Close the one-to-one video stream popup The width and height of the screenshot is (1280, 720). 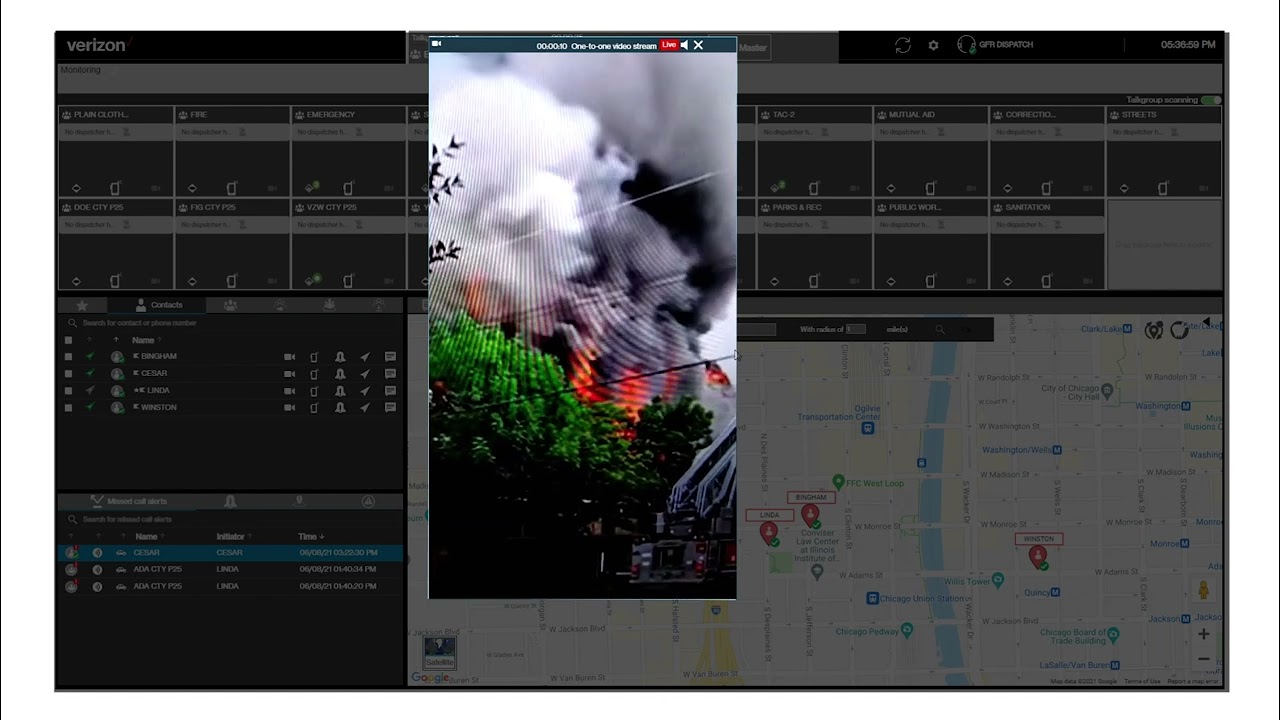tap(698, 45)
